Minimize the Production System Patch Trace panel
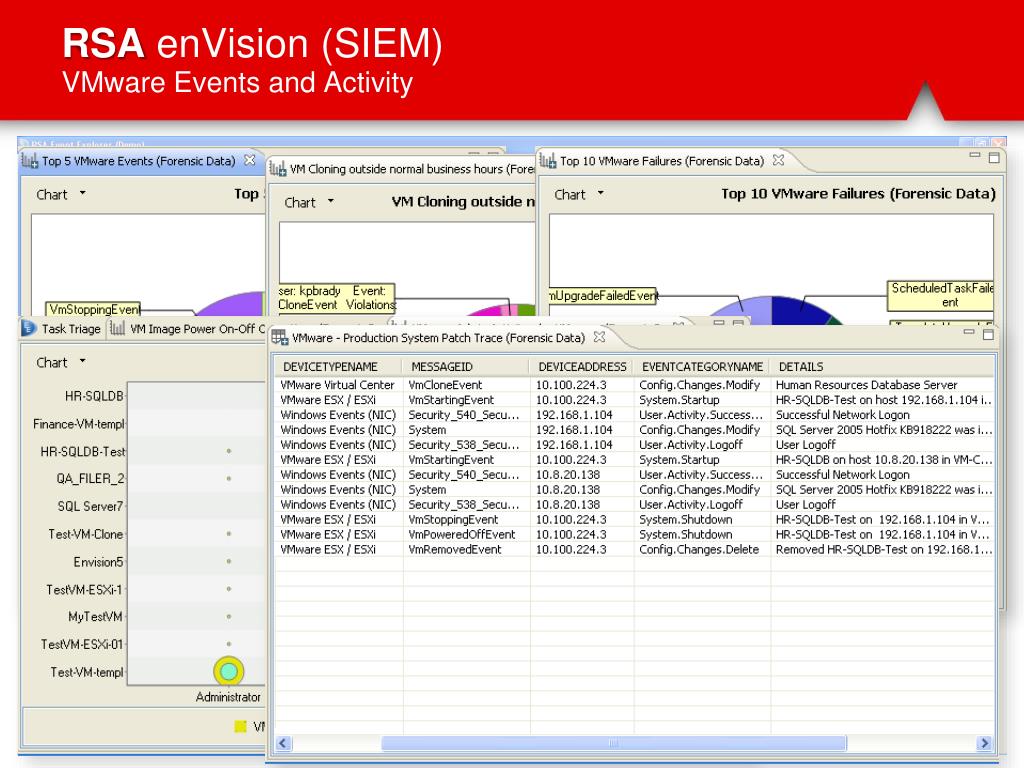This screenshot has height=768, width=1024. click(969, 332)
